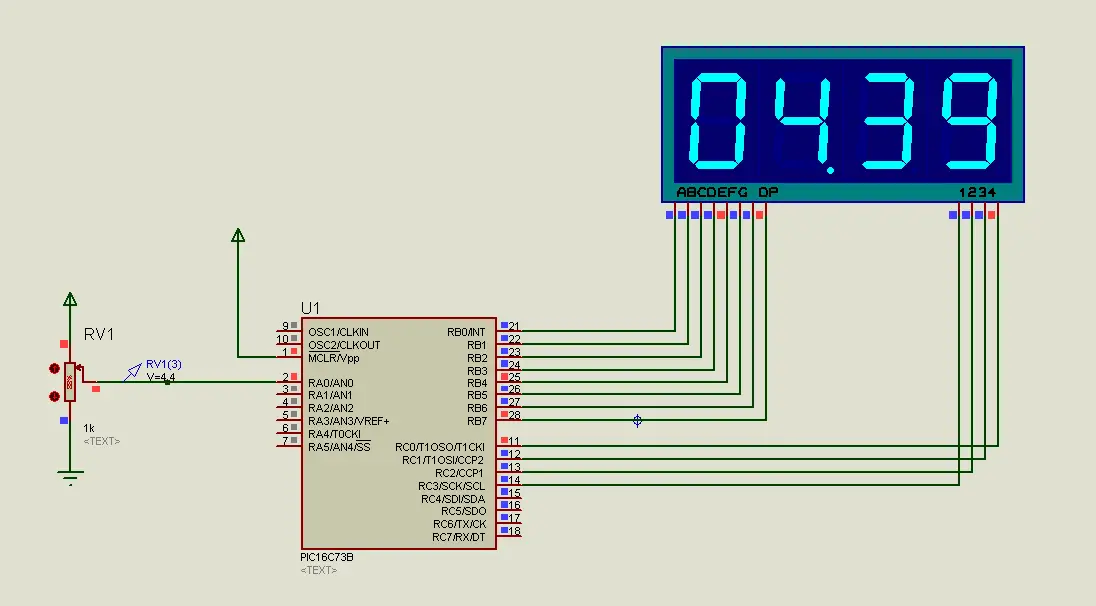This screenshot has width=1096, height=606.
Task: Click the RA5/AN4/SS pin label
Action: click(x=339, y=447)
